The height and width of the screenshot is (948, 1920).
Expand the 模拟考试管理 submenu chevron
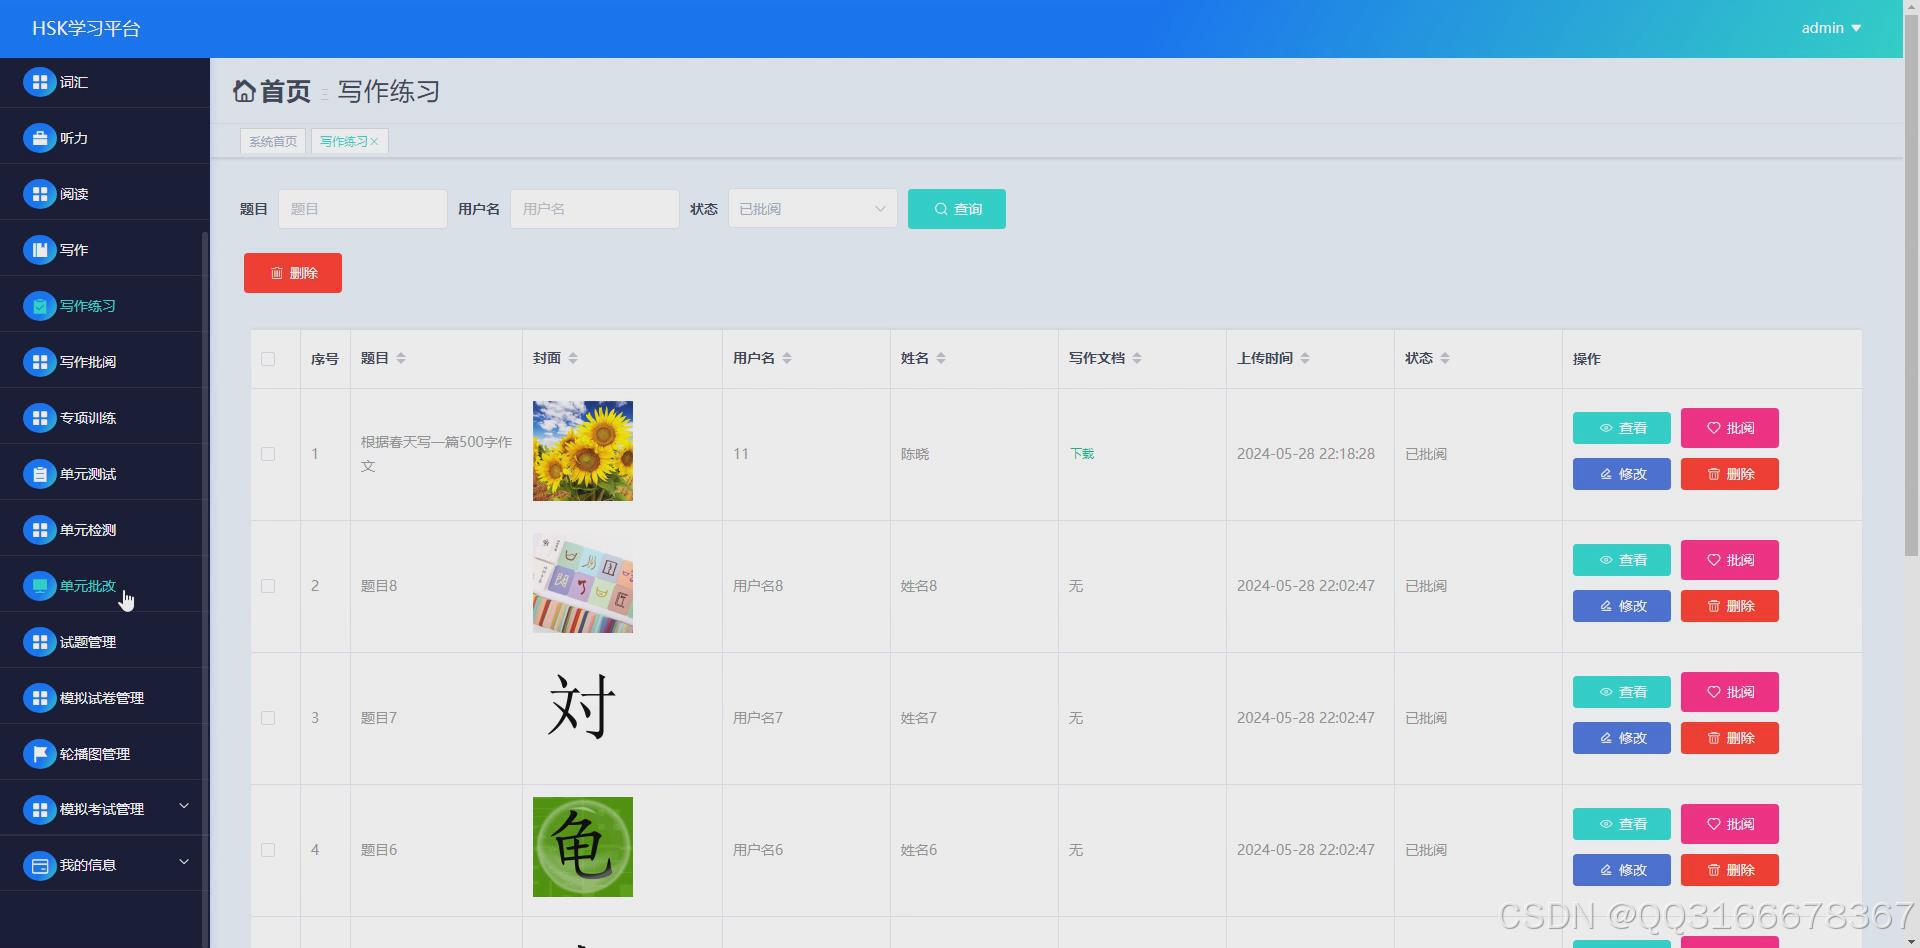tap(184, 806)
